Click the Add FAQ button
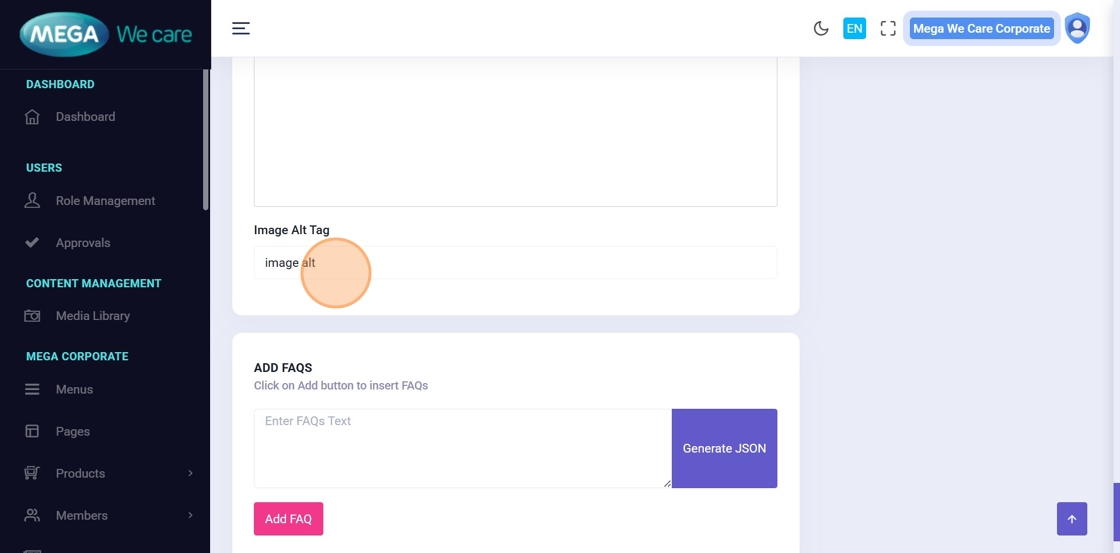The image size is (1120, 553). 288,519
